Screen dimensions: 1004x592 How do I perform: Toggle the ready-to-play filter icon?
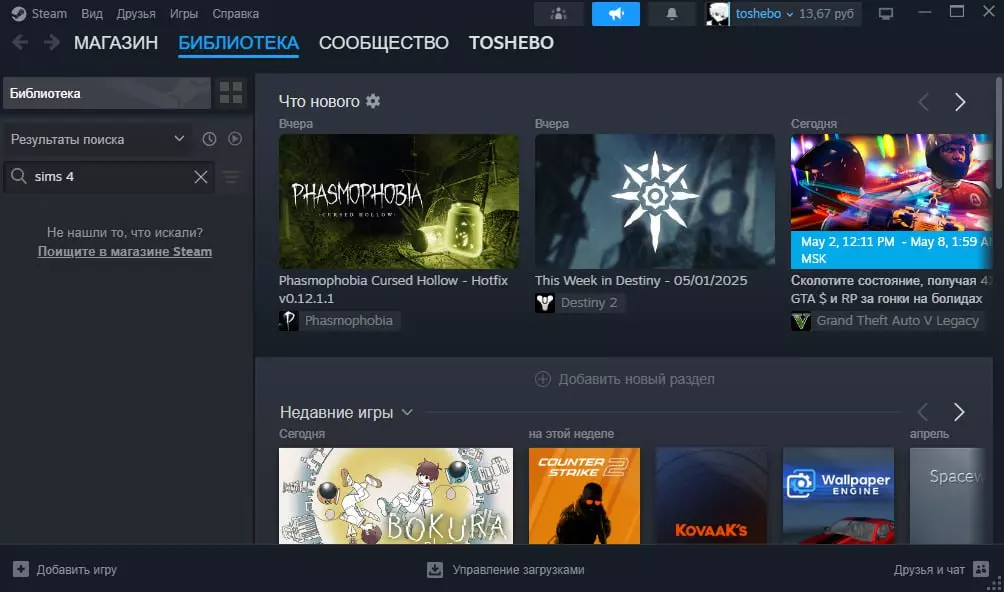click(235, 139)
